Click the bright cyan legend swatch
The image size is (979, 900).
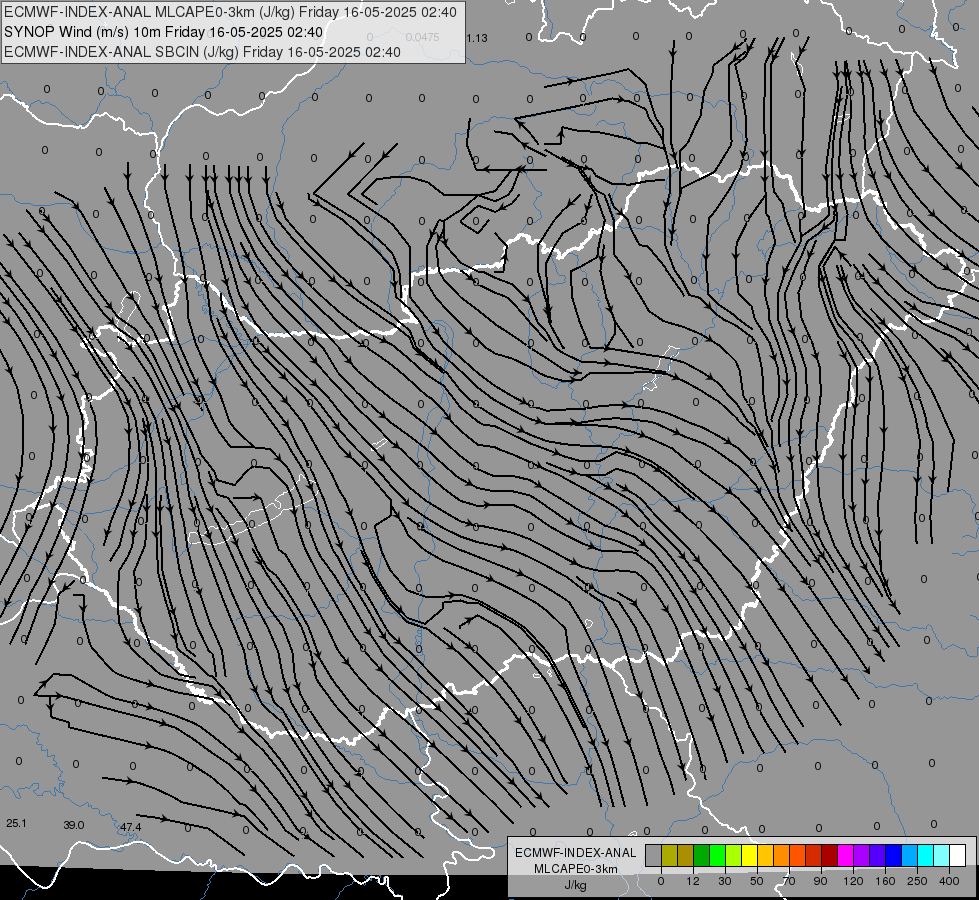click(926, 855)
